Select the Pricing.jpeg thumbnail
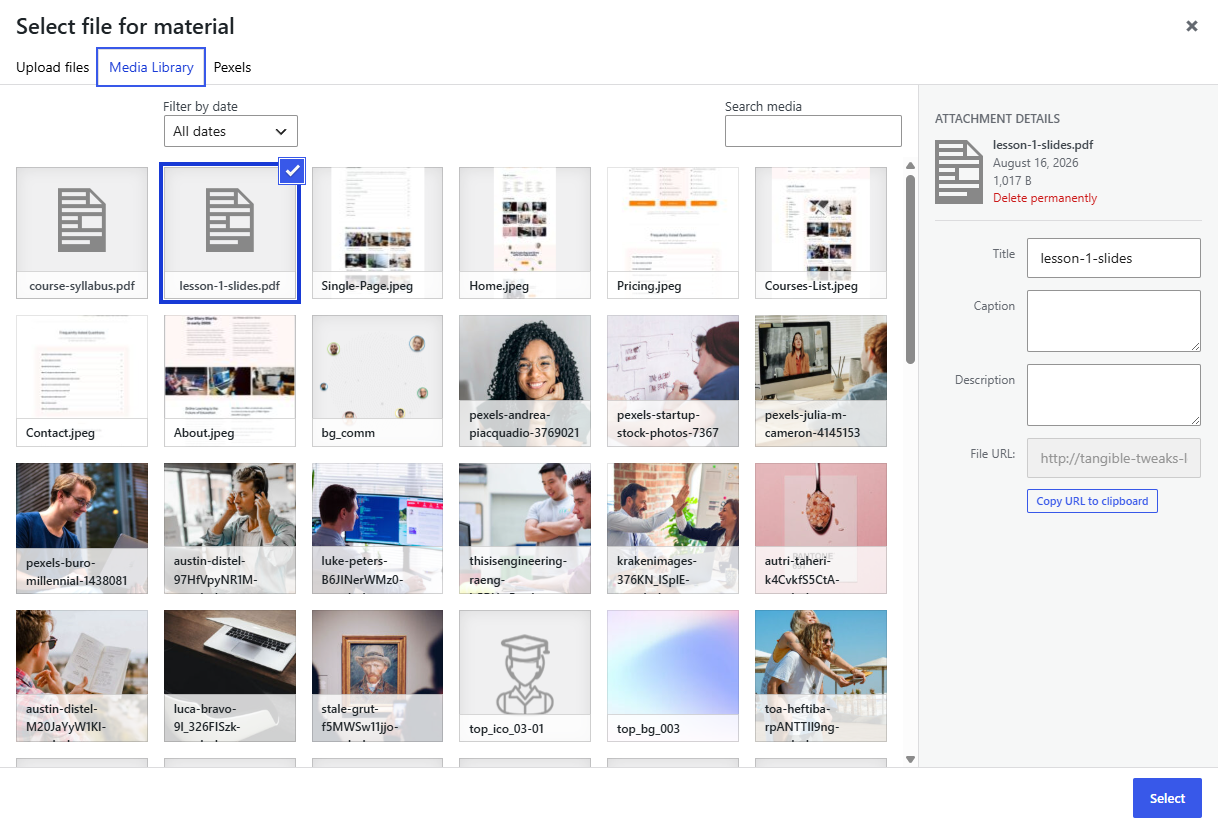Screen dimensions: 1218x828 673,233
